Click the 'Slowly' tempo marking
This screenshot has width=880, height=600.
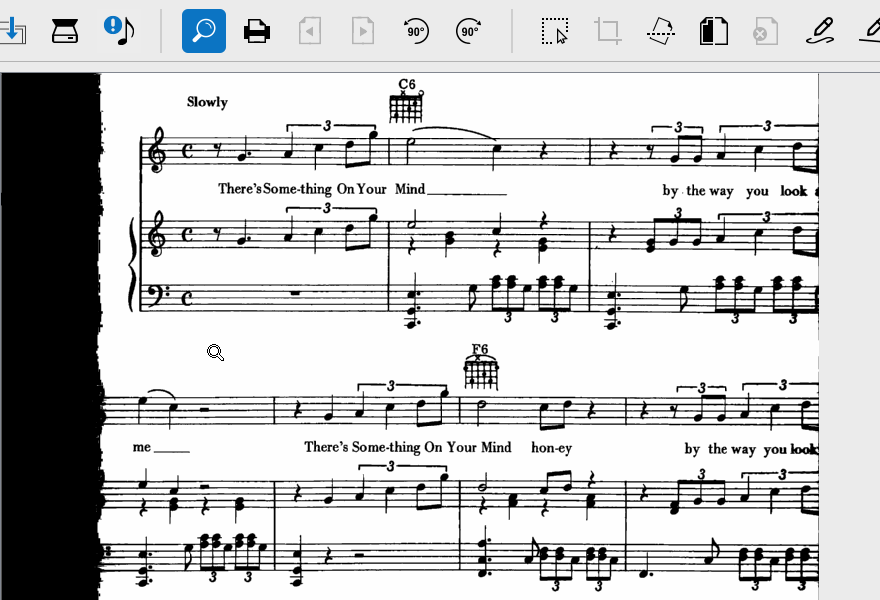coord(207,102)
